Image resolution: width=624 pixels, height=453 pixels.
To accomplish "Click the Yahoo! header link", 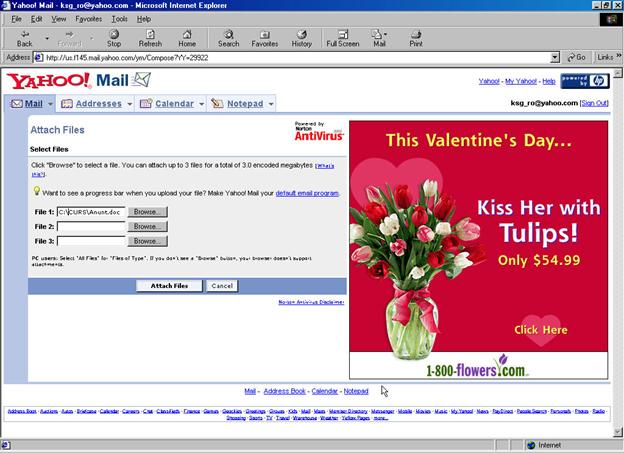I will 489,81.
